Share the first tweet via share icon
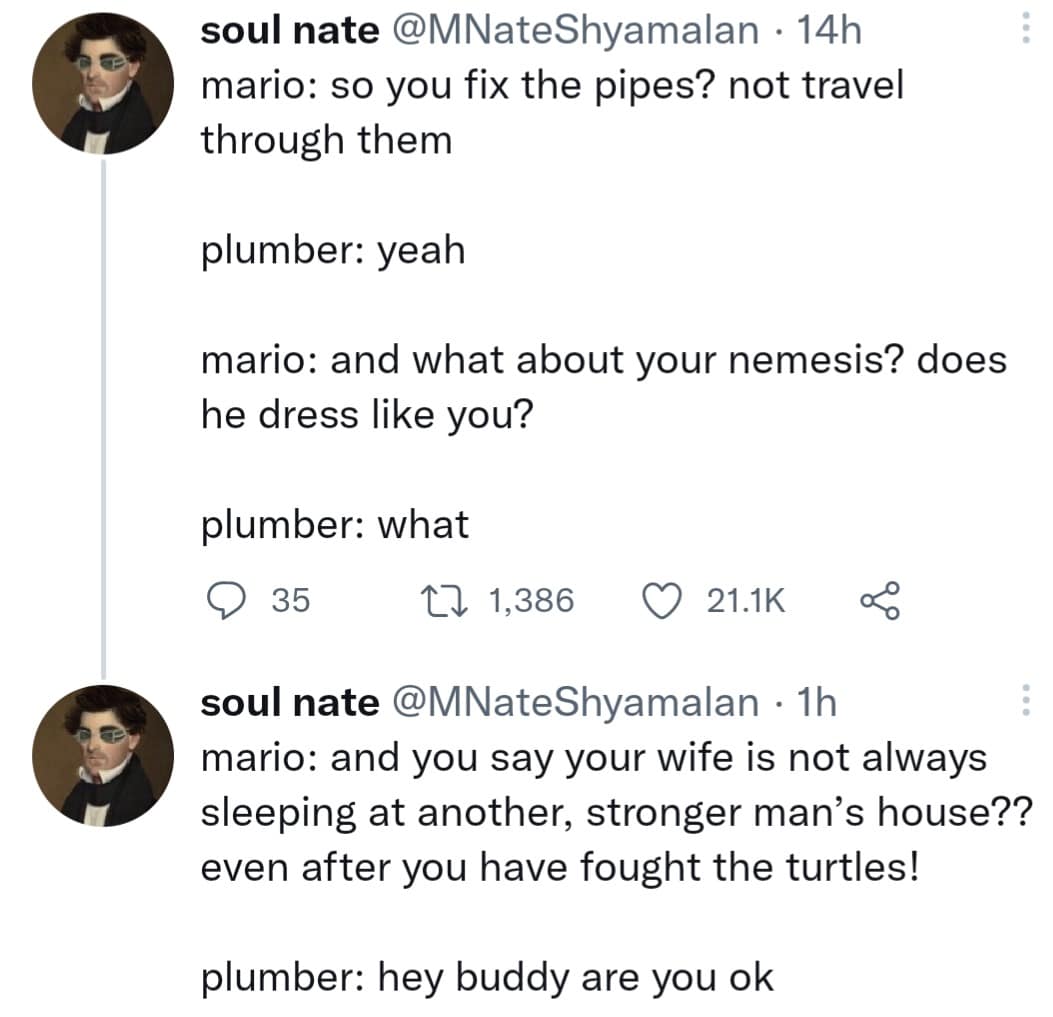The image size is (1053, 1017). coord(881,600)
